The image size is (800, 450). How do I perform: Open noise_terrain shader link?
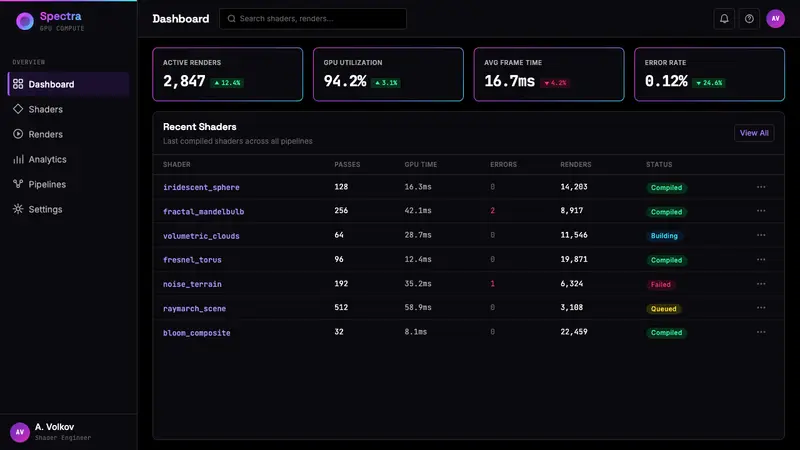click(x=192, y=284)
